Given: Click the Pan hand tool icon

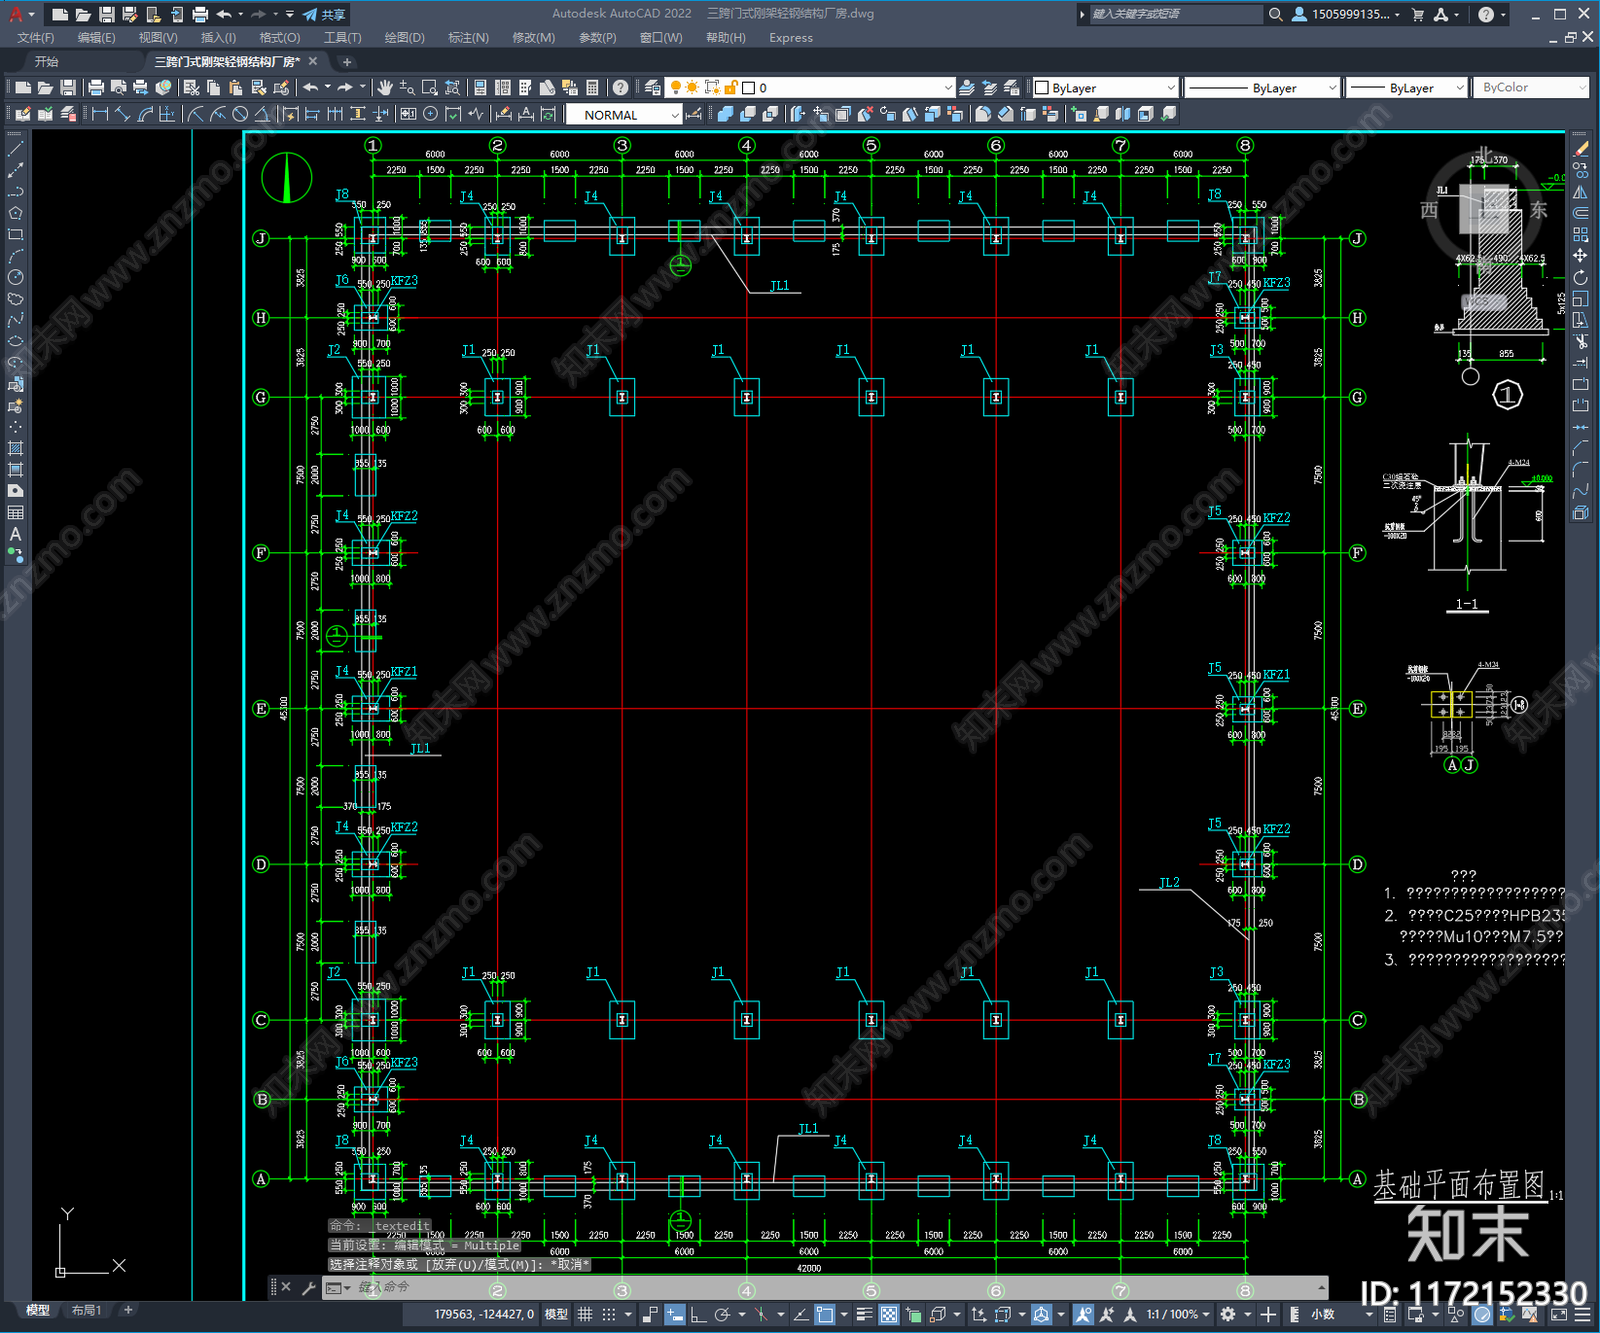Looking at the screenshot, I should pyautogui.click(x=384, y=88).
